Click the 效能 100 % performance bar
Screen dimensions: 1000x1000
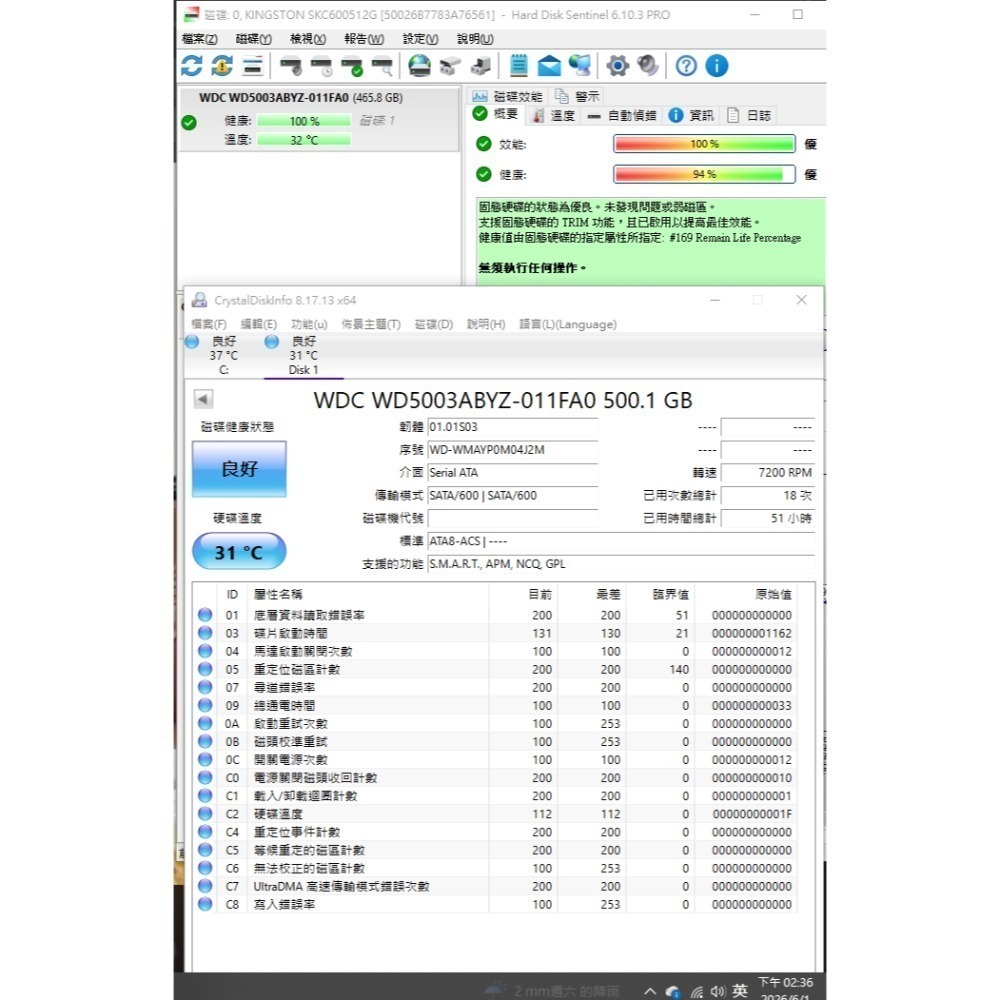[x=704, y=144]
